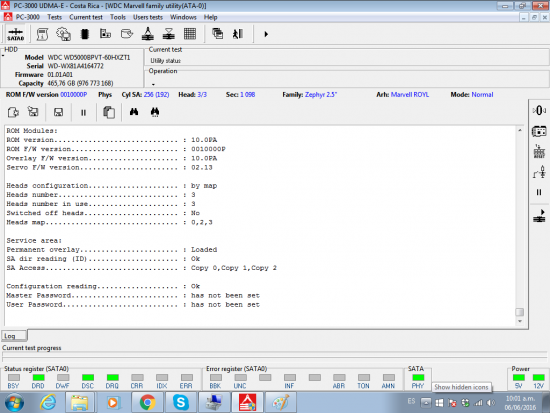This screenshot has width=550, height=413.
Task: Click the exit running-figure icon
Action: pyautogui.click(x=238, y=34)
